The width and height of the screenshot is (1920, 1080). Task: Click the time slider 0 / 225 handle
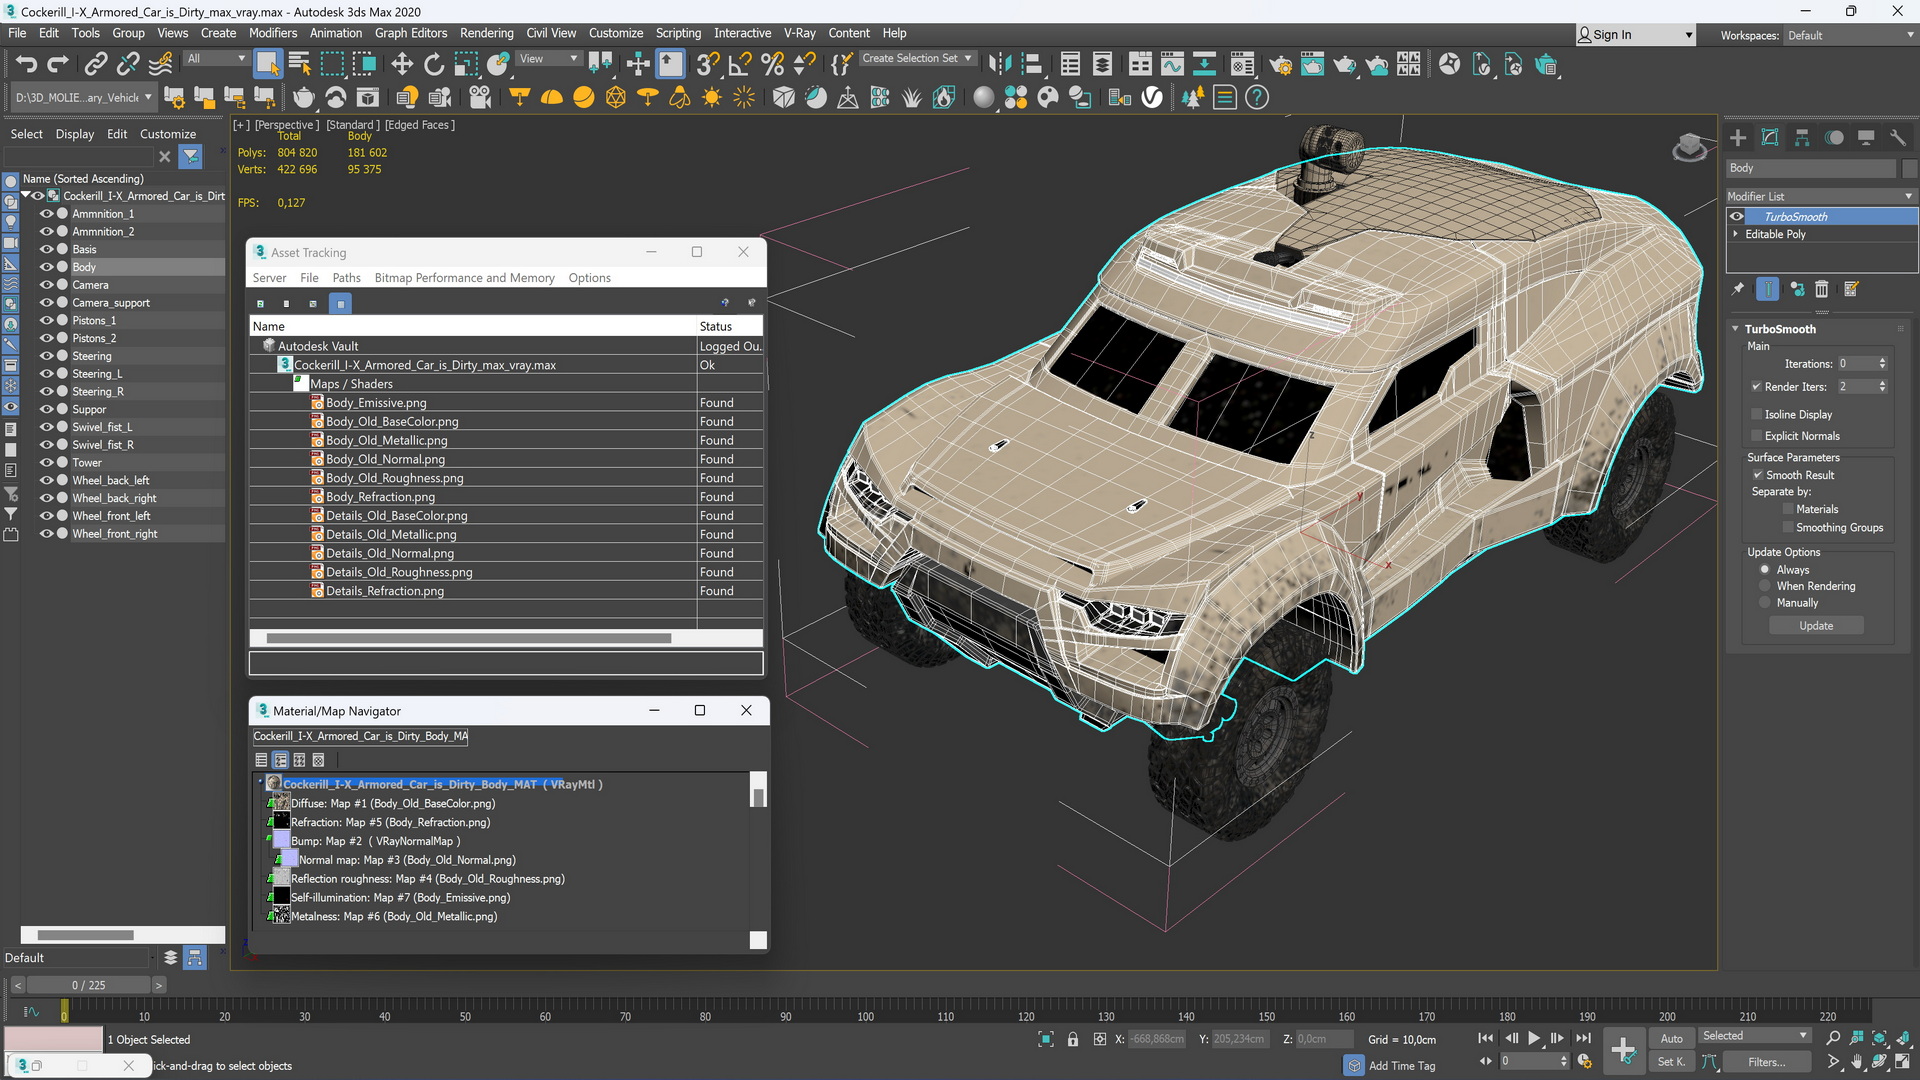pos(88,985)
